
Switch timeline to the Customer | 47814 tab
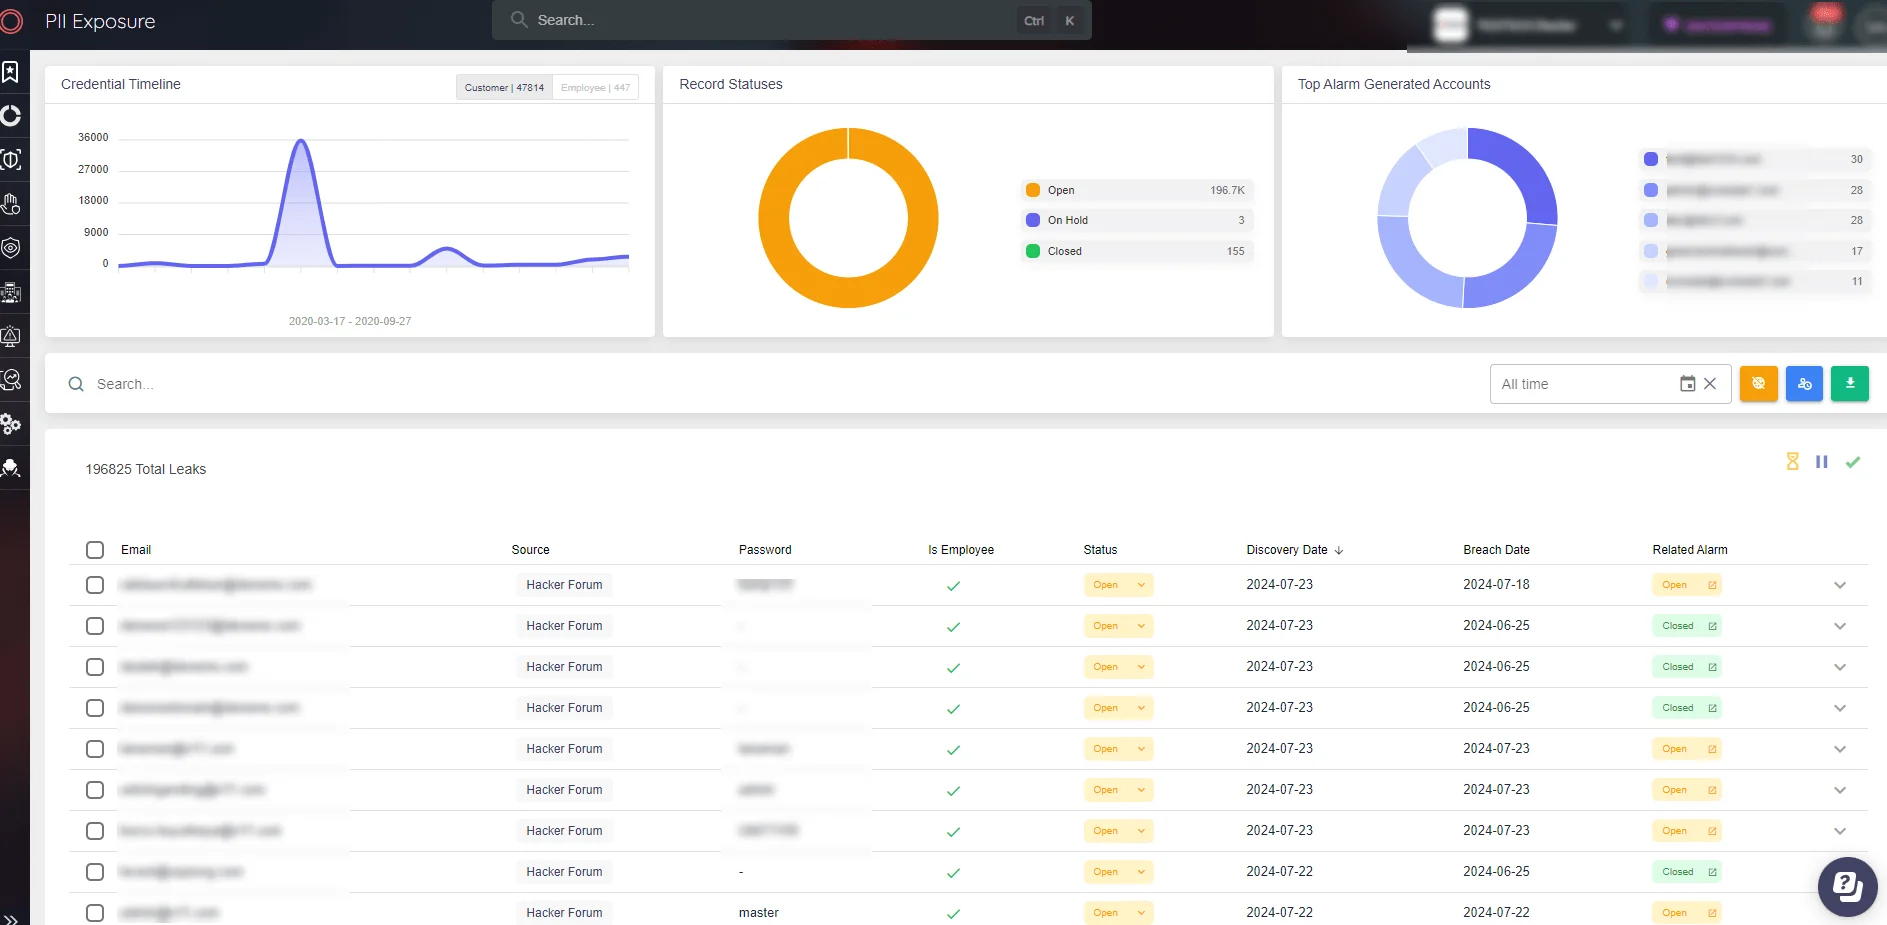pyautogui.click(x=504, y=87)
